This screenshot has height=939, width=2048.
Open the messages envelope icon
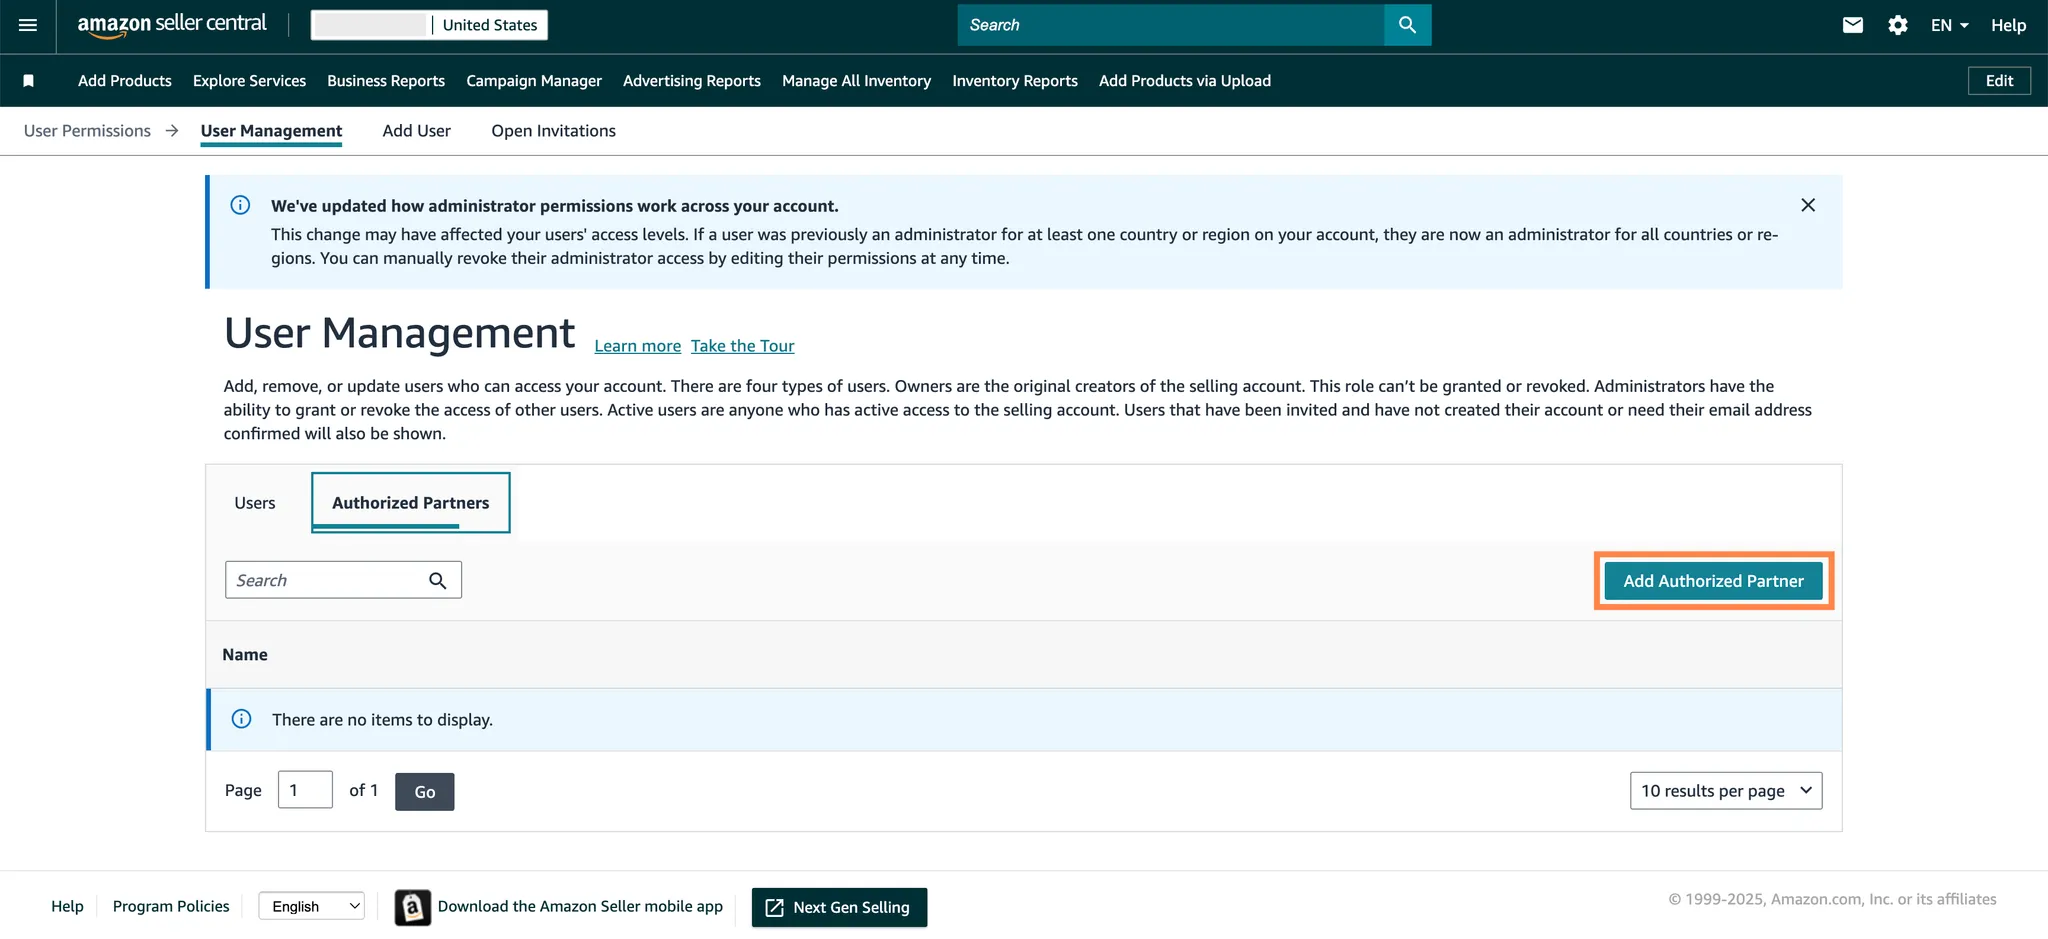point(1852,25)
